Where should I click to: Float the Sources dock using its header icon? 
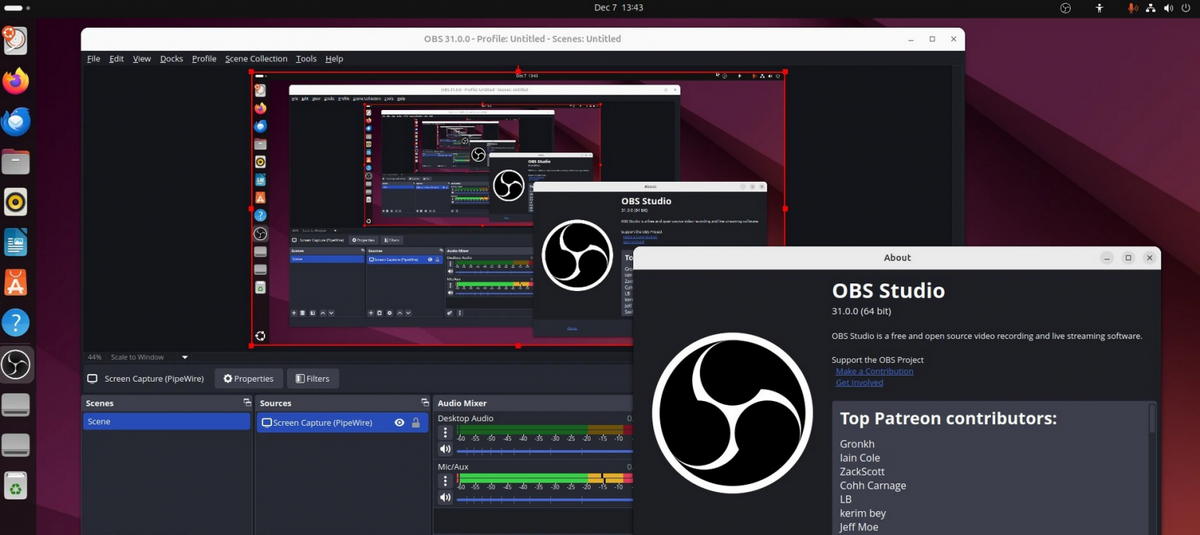(424, 403)
